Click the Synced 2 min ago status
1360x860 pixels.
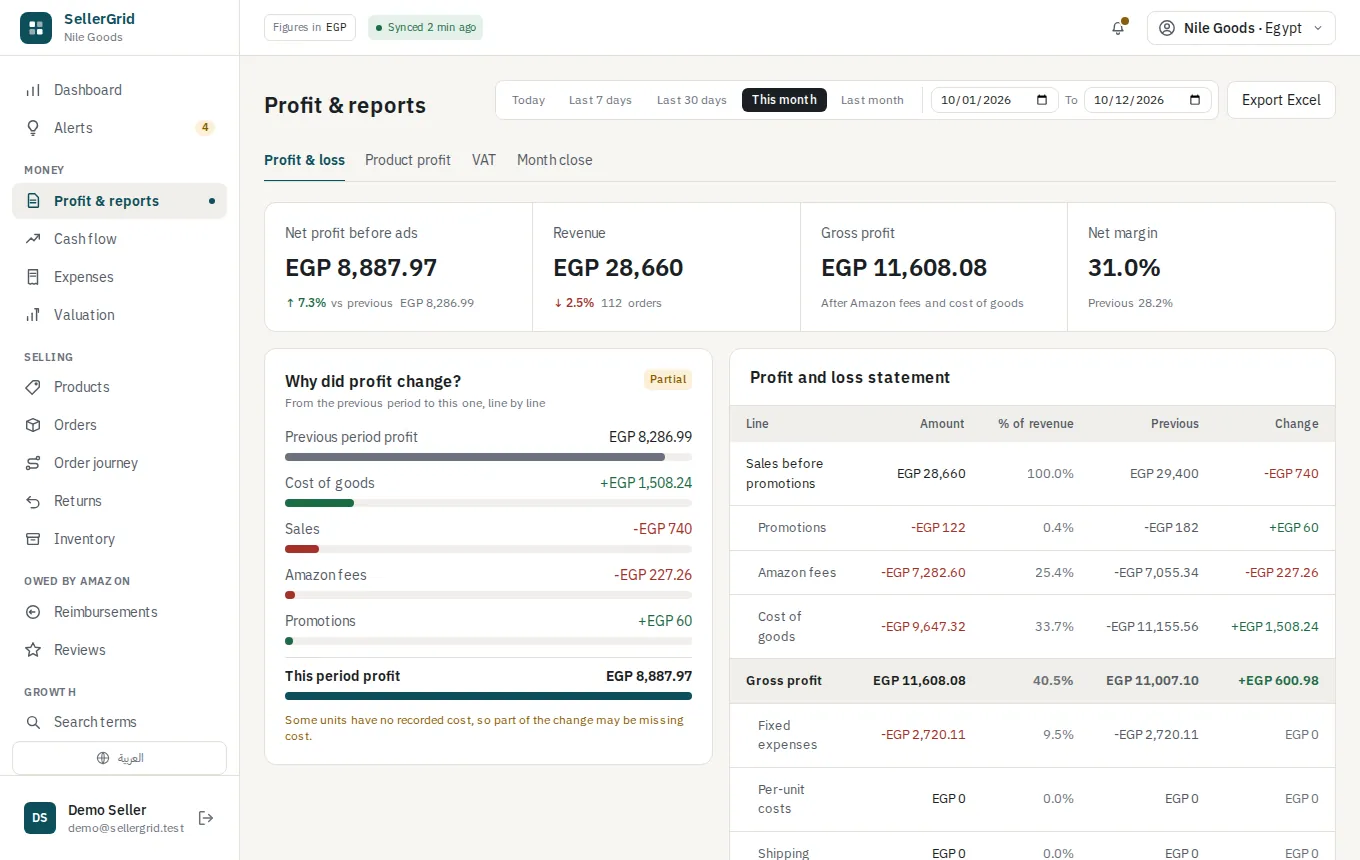425,28
